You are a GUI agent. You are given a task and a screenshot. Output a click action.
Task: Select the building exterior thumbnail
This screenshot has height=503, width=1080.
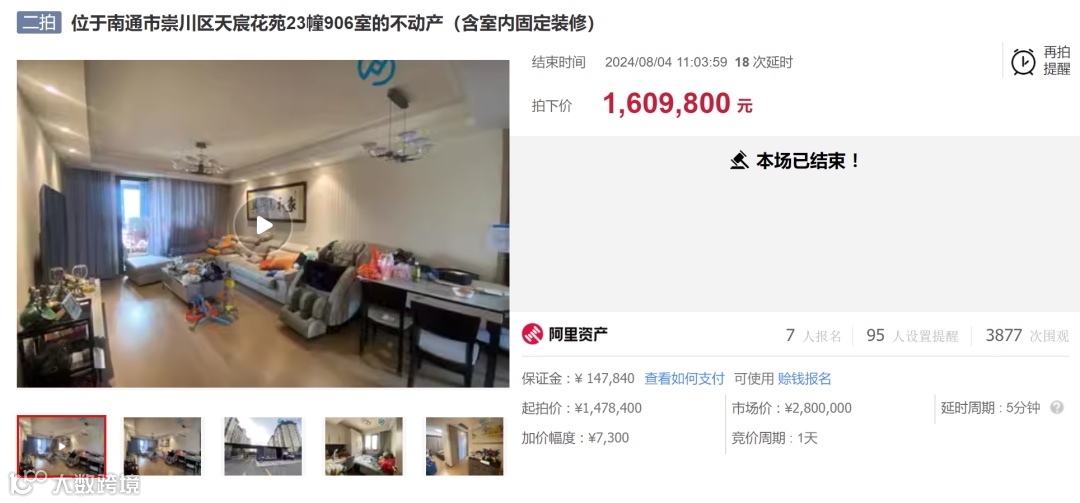tap(263, 446)
